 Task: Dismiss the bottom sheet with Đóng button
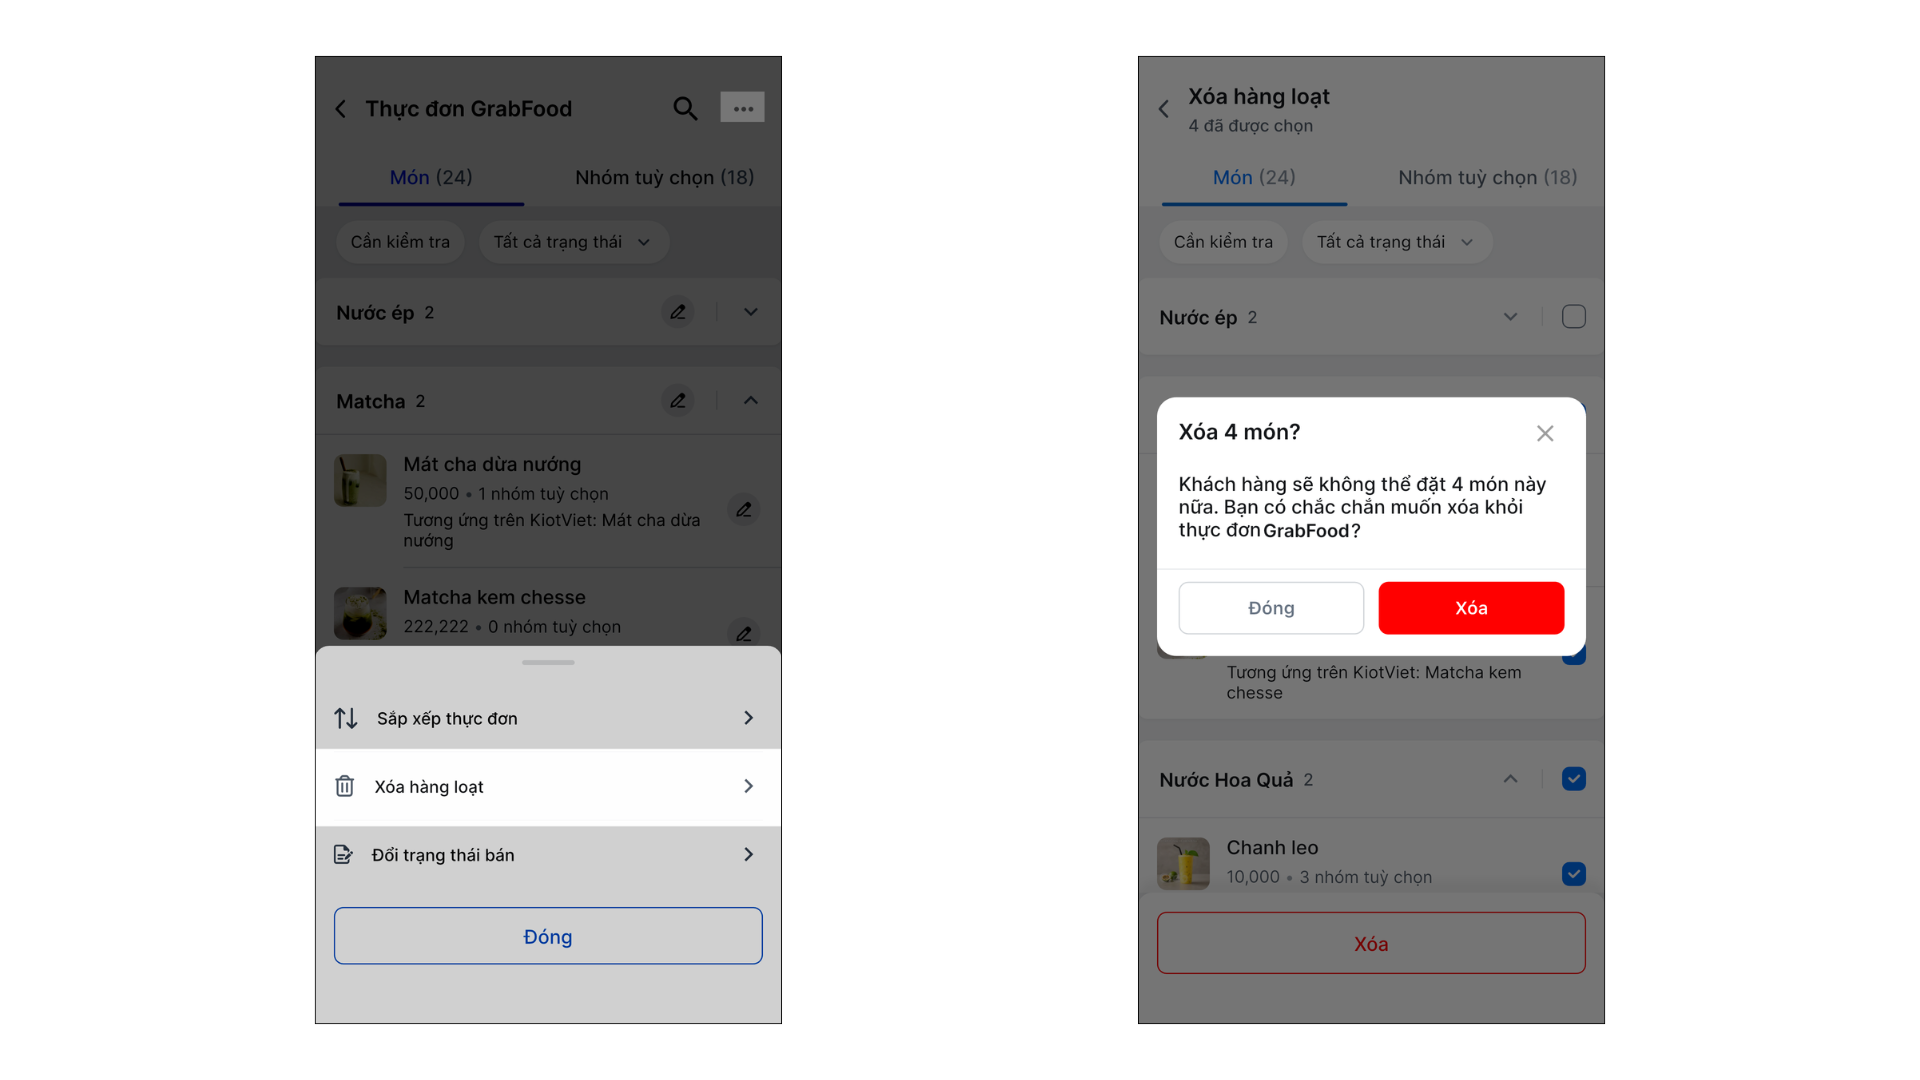click(548, 936)
